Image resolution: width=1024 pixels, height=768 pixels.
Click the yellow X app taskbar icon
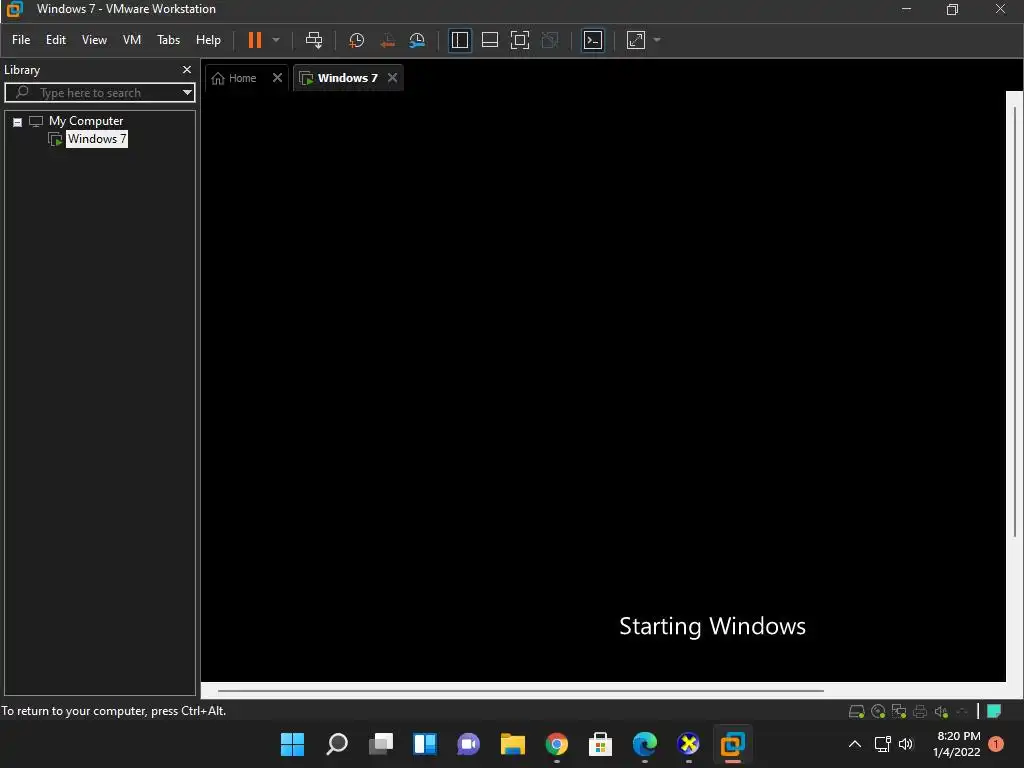pos(688,744)
